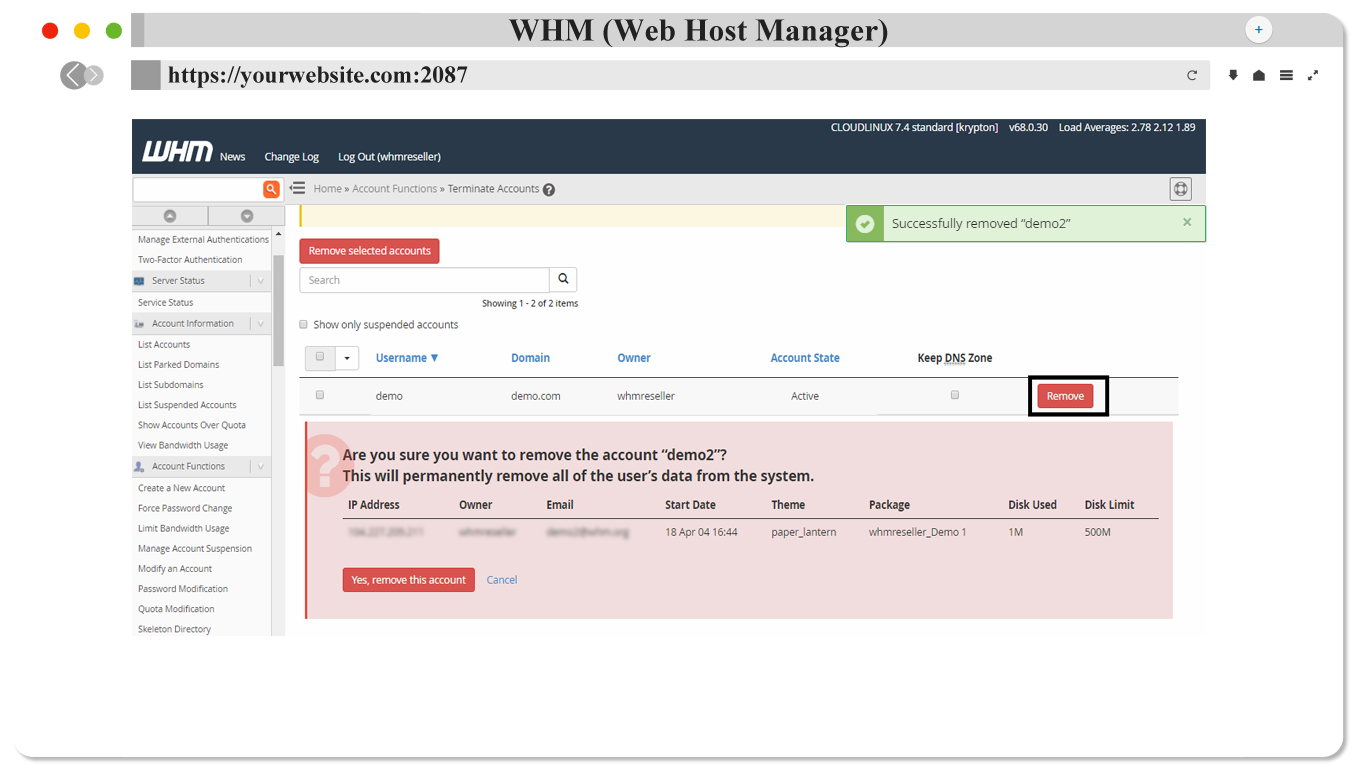Sort by Account State column header
Viewport: 1362px width, 769px height.
(x=805, y=358)
